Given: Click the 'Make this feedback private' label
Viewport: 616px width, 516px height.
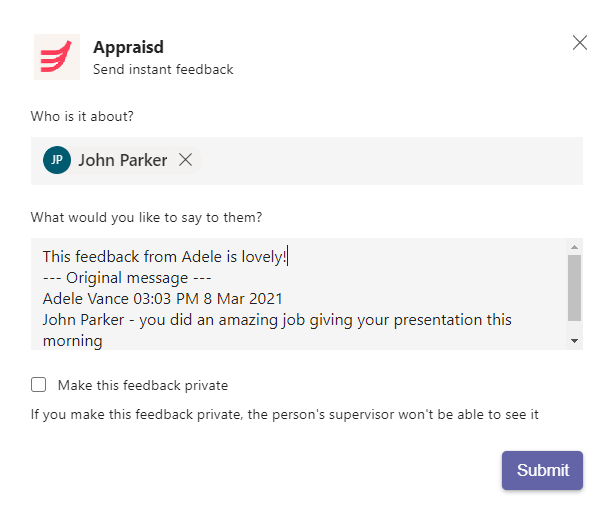Looking at the screenshot, I should 143,385.
